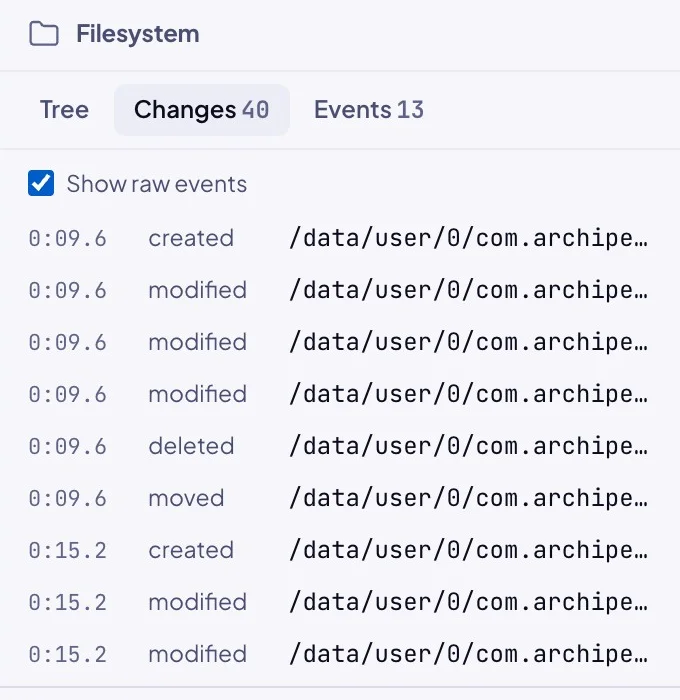
Task: Click the path in the deleted row
Action: (468, 446)
